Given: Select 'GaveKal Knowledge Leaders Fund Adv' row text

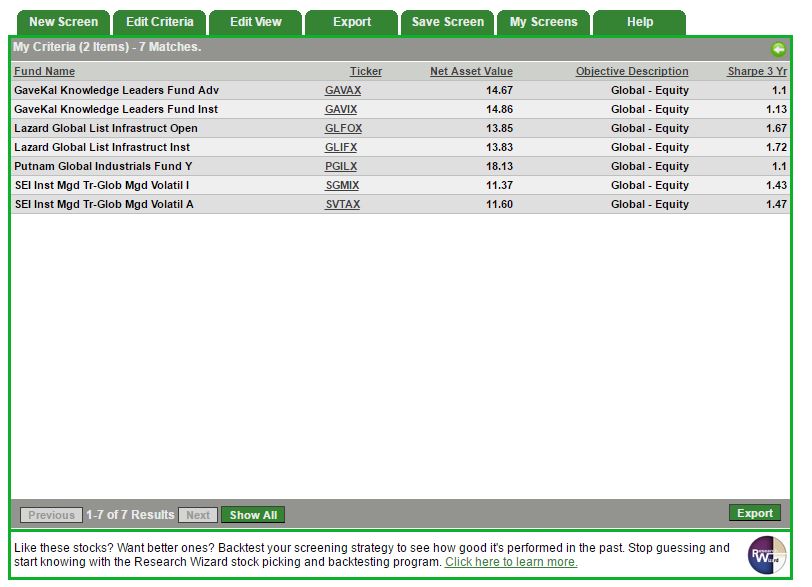Looking at the screenshot, I should (117, 91).
